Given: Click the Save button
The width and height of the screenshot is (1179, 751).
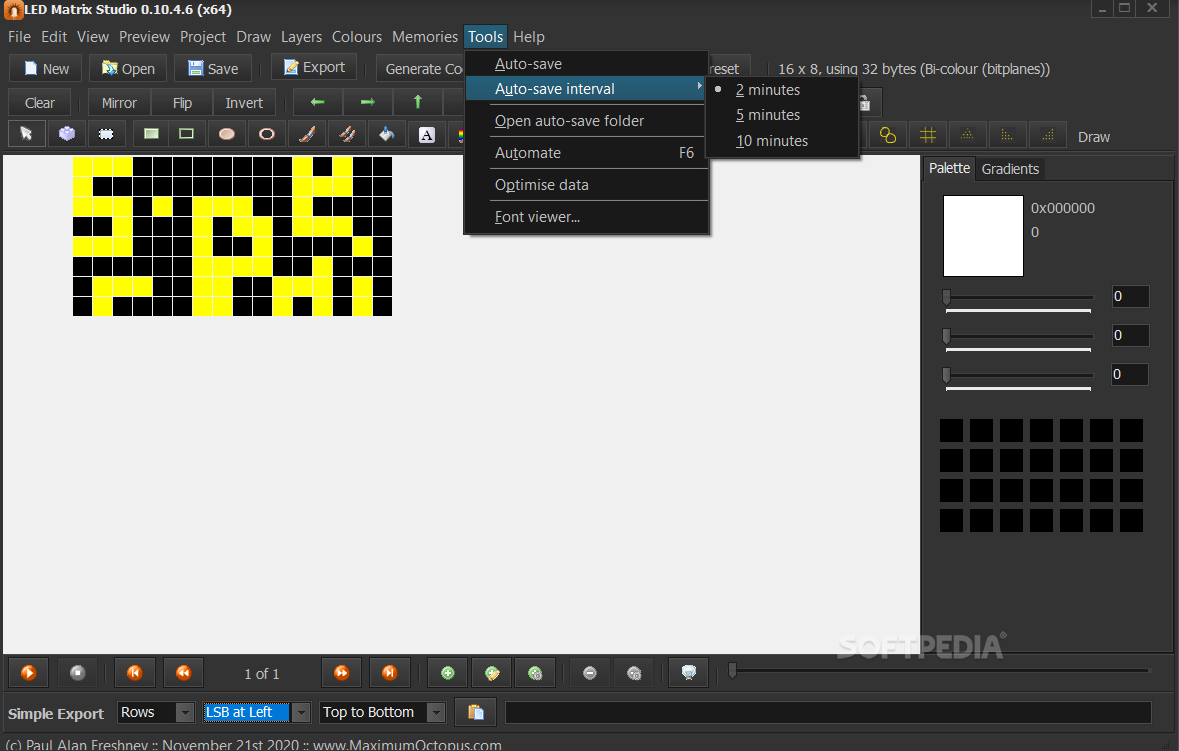Looking at the screenshot, I should point(213,68).
